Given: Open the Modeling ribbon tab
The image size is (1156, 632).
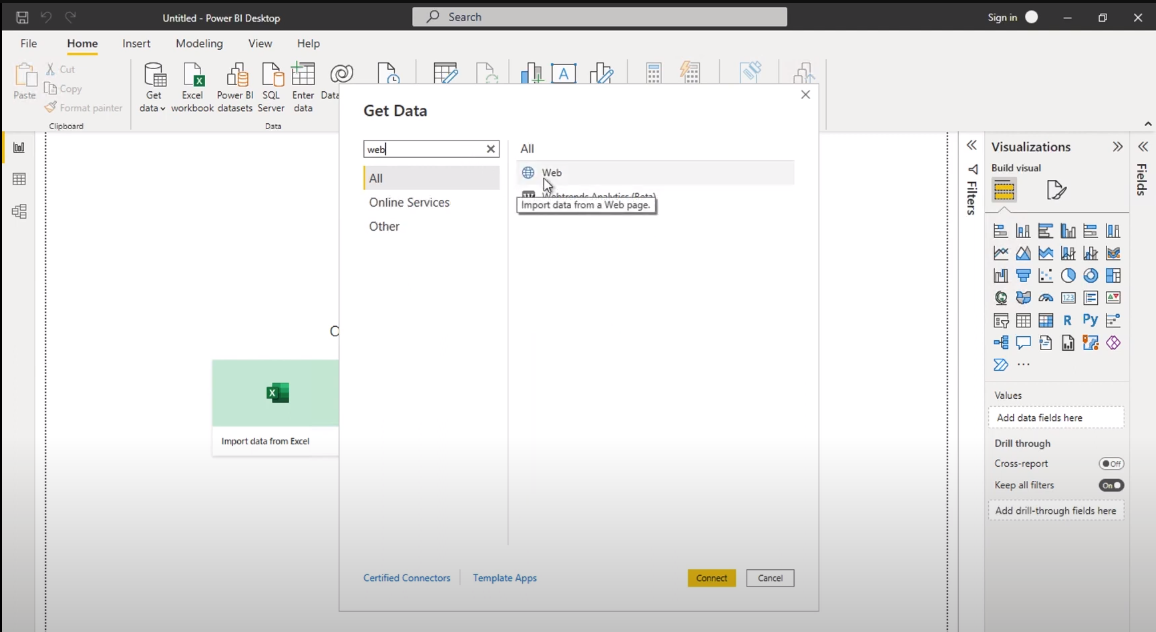Looking at the screenshot, I should click(x=199, y=44).
